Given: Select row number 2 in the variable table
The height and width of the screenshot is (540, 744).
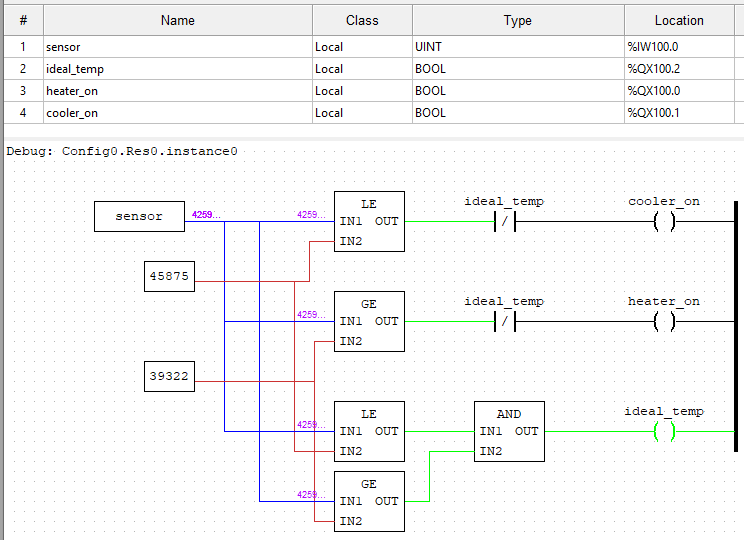Looking at the screenshot, I should coord(23,69).
